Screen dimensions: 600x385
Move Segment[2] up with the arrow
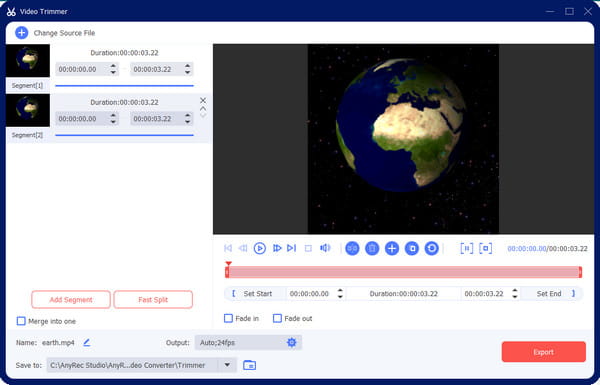tap(203, 108)
